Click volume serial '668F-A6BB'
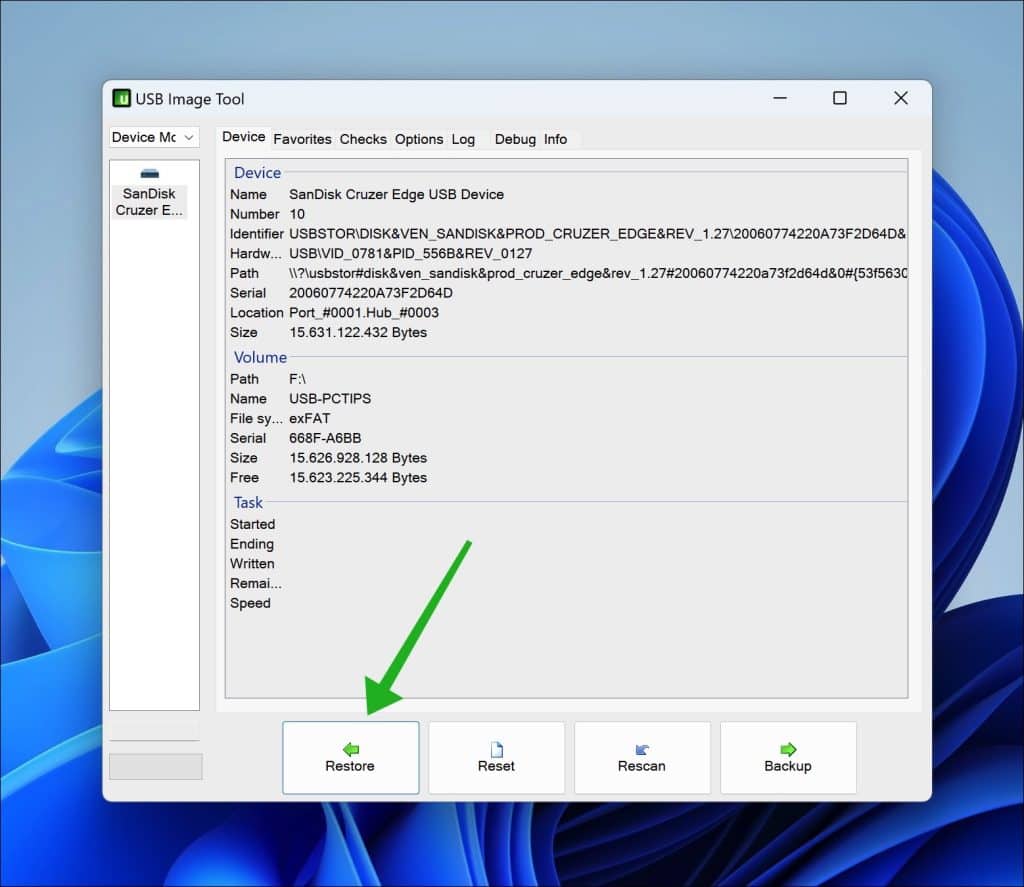This screenshot has width=1024, height=887. 325,438
